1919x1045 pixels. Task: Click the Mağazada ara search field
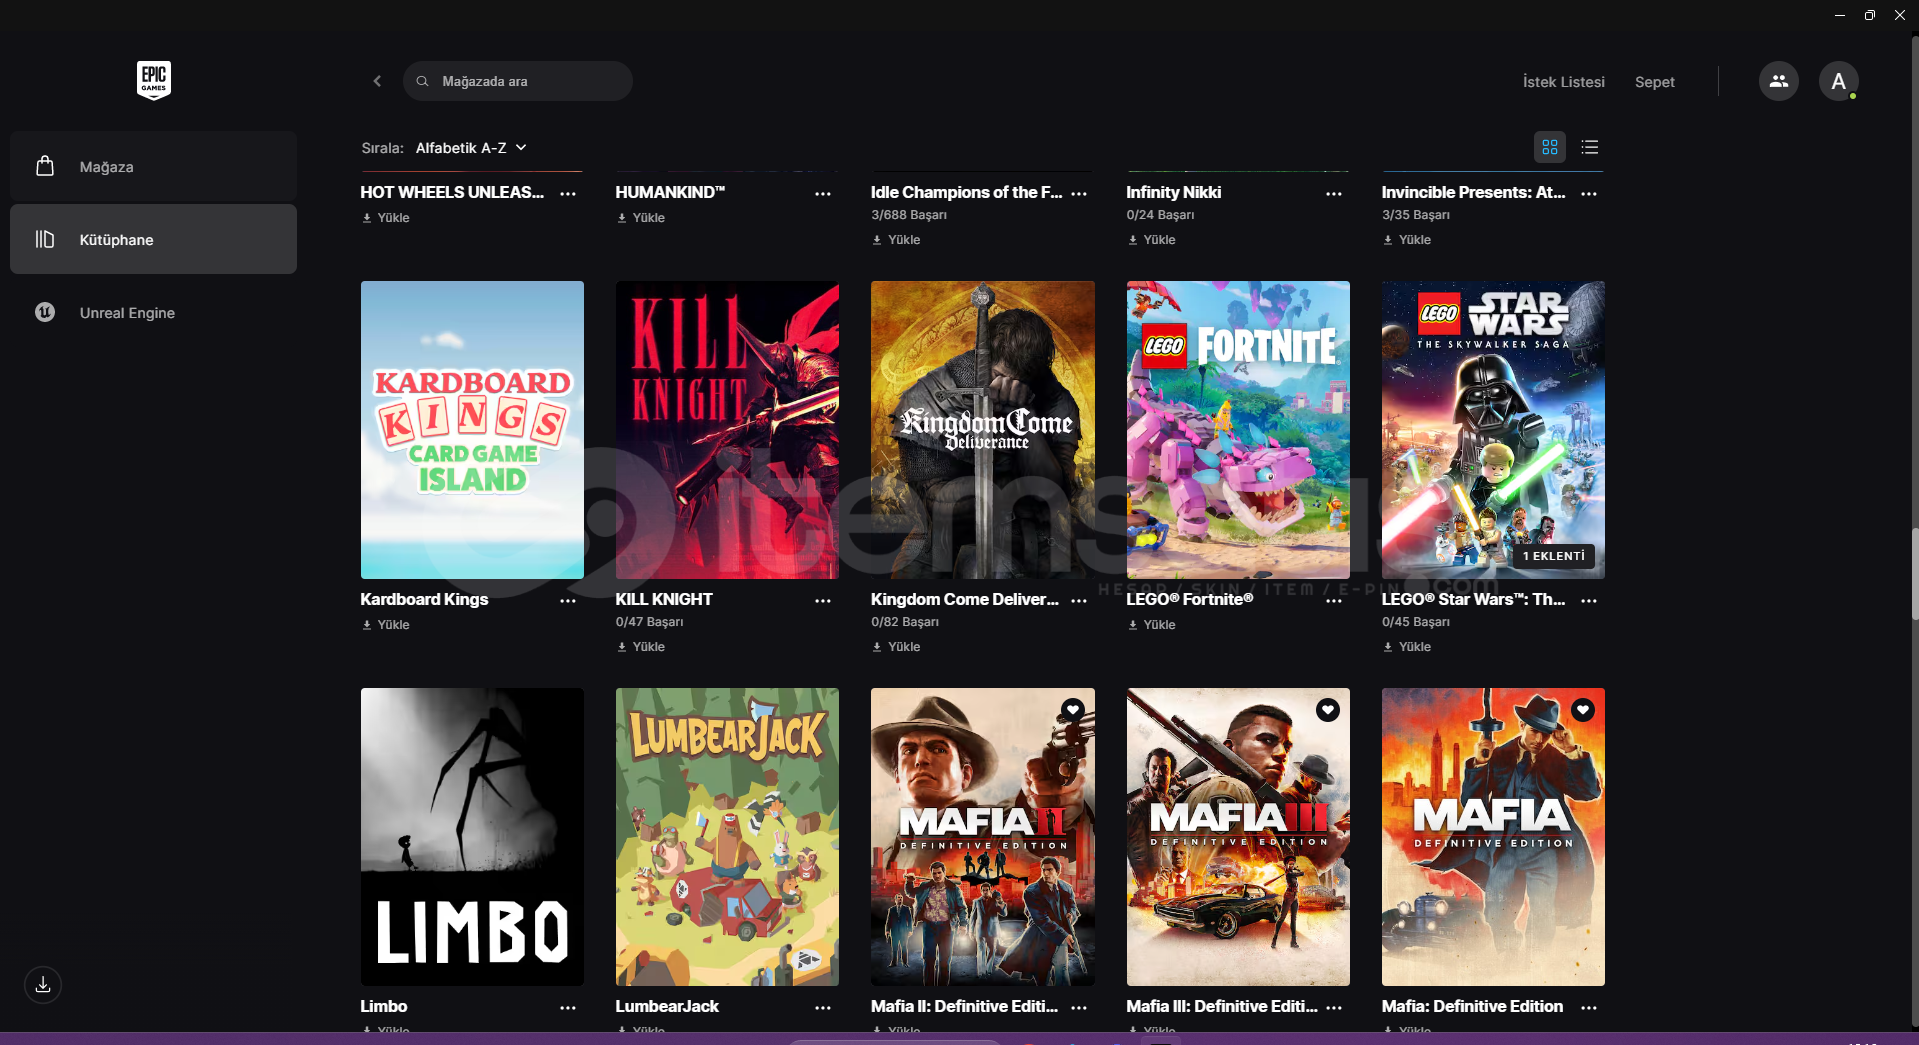[518, 81]
